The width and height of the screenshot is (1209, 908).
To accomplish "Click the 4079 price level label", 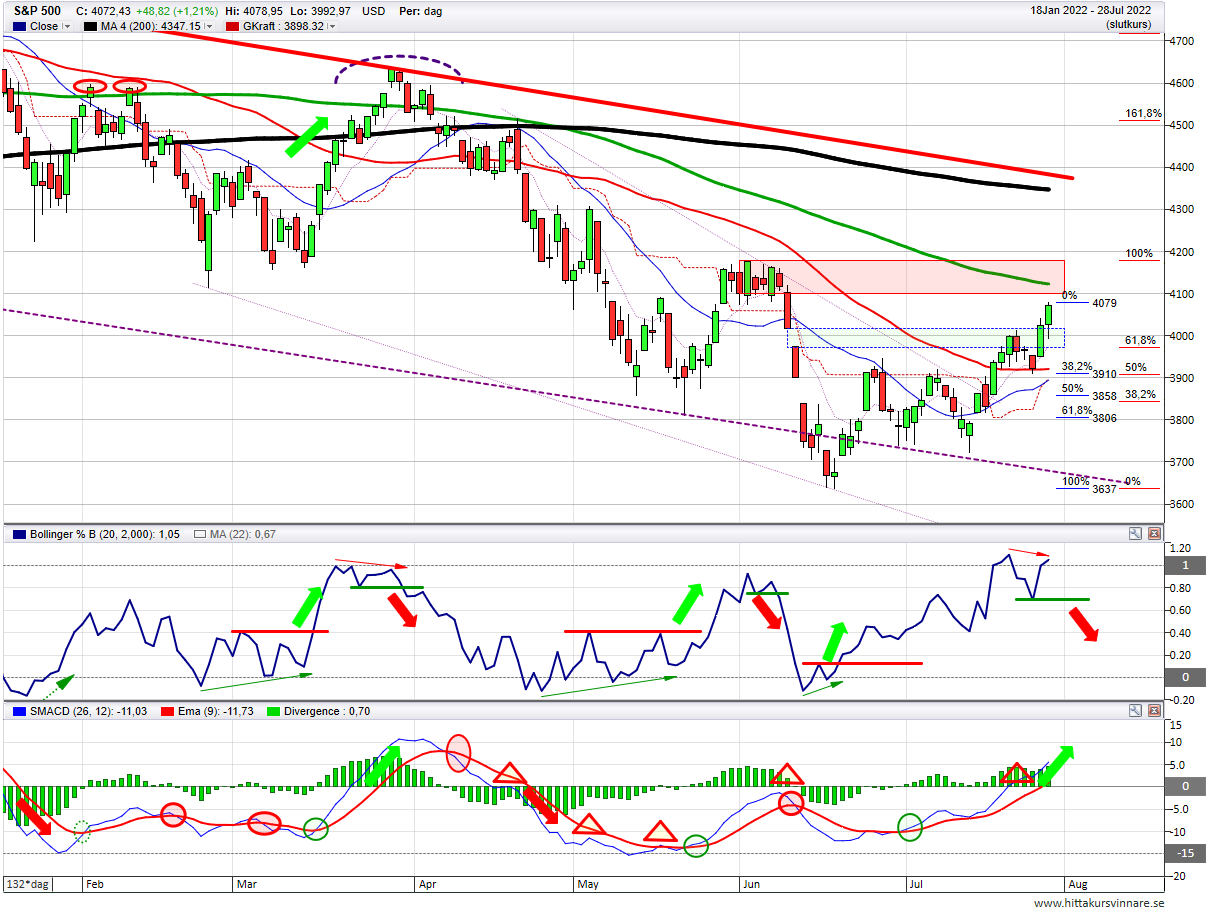I will [x=1105, y=303].
